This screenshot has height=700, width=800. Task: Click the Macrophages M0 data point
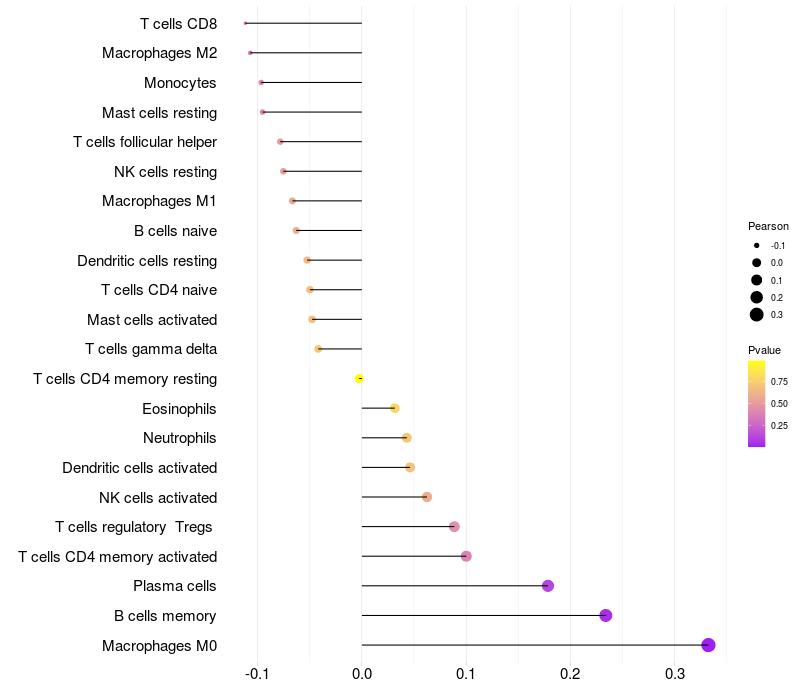(x=708, y=645)
